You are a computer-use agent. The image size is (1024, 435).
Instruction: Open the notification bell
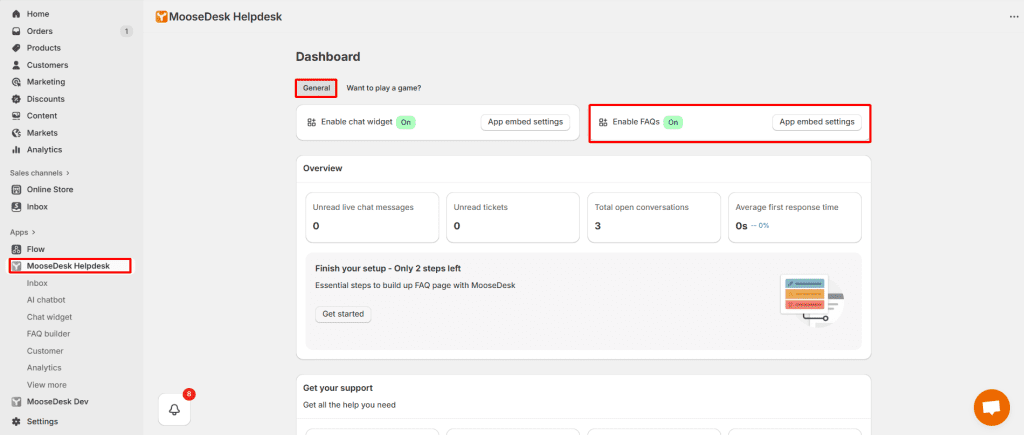(174, 410)
